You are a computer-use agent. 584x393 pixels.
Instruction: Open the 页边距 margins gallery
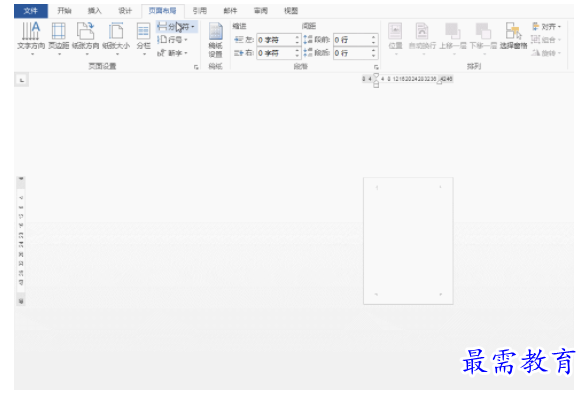(58, 39)
